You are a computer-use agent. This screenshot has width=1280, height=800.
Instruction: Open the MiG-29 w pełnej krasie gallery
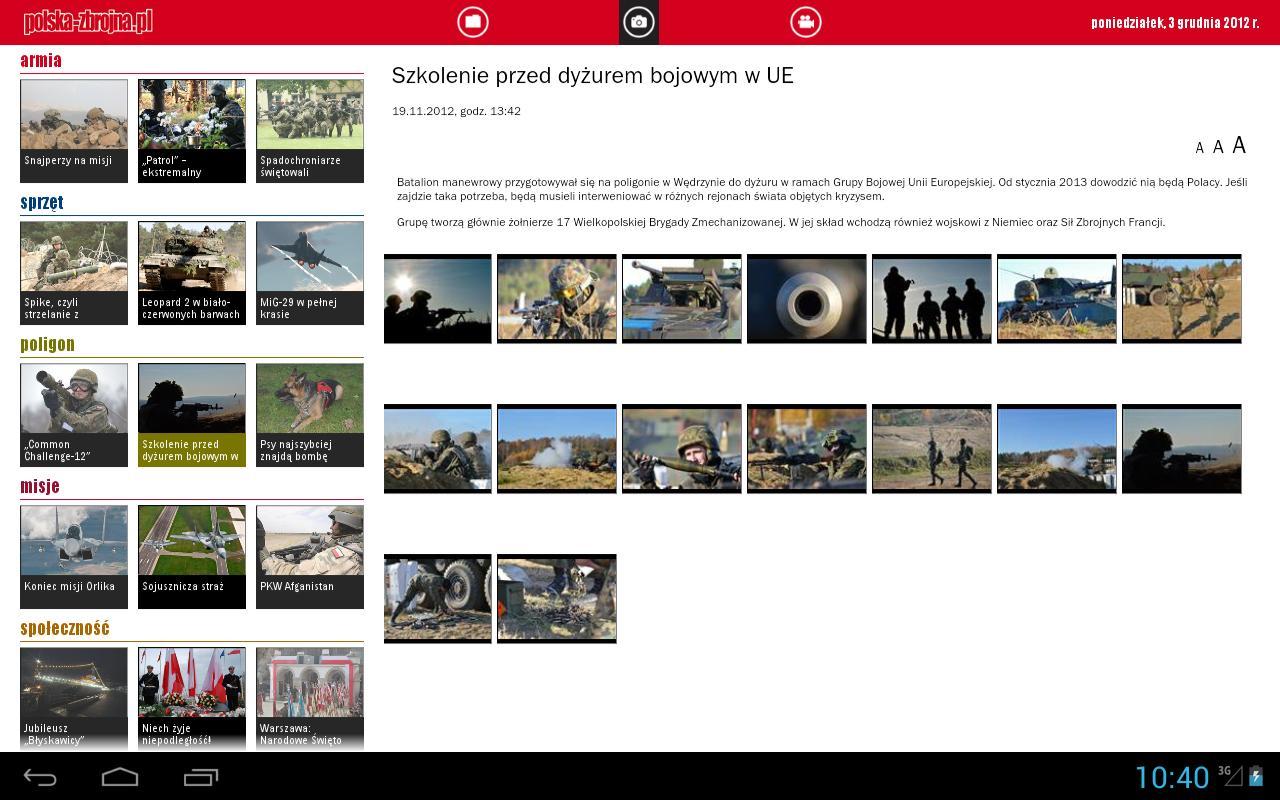pyautogui.click(x=309, y=272)
